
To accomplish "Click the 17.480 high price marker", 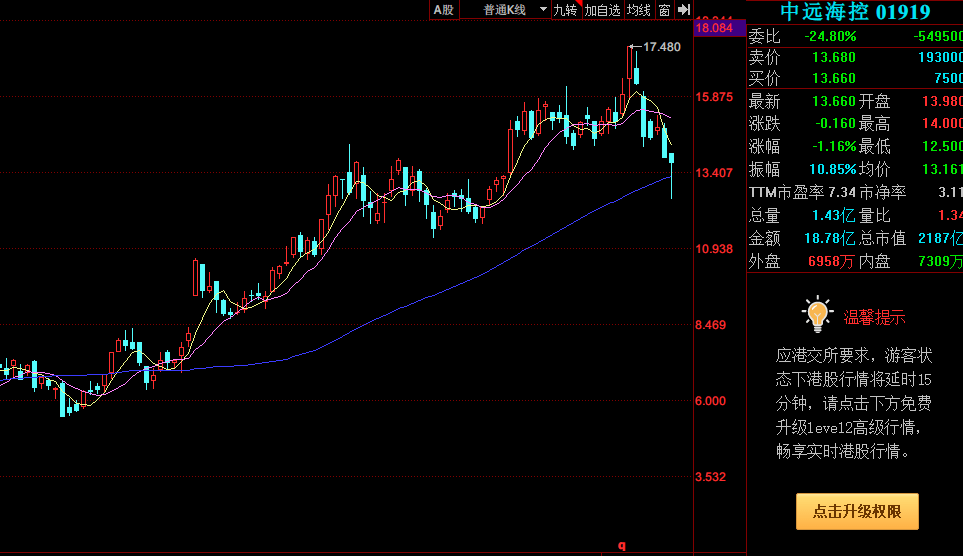I will click(661, 47).
